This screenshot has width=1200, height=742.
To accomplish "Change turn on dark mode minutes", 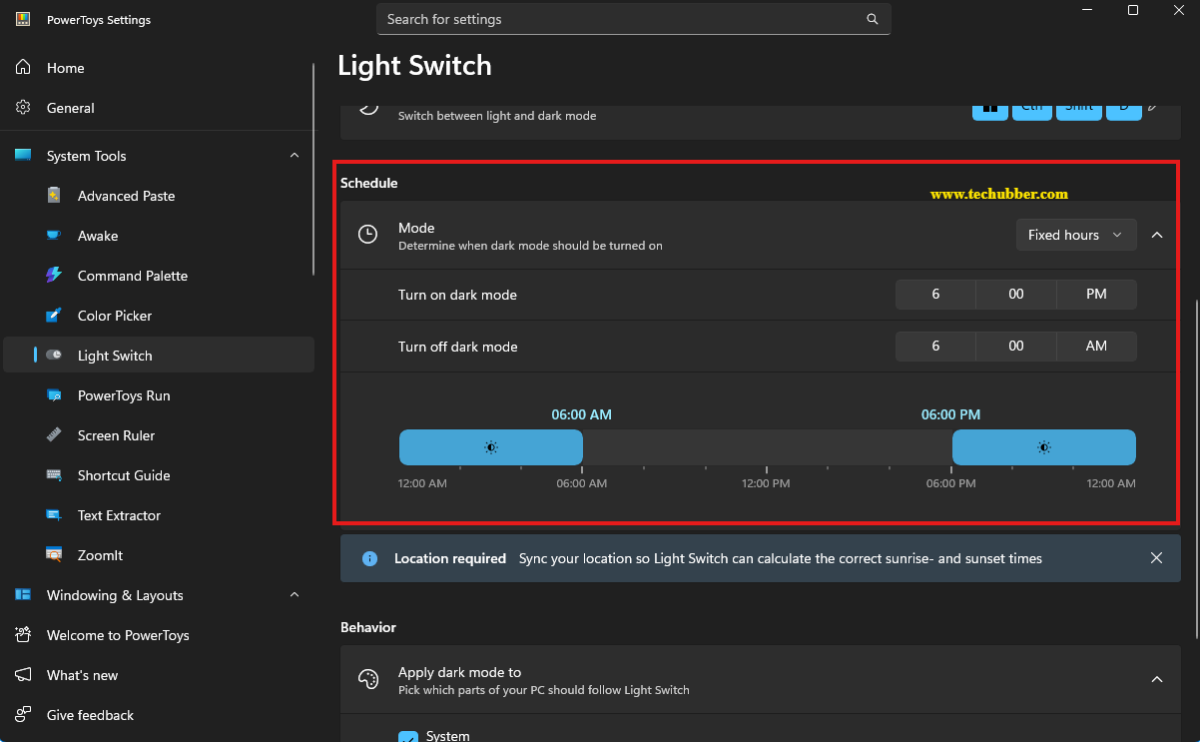I will point(1016,295).
